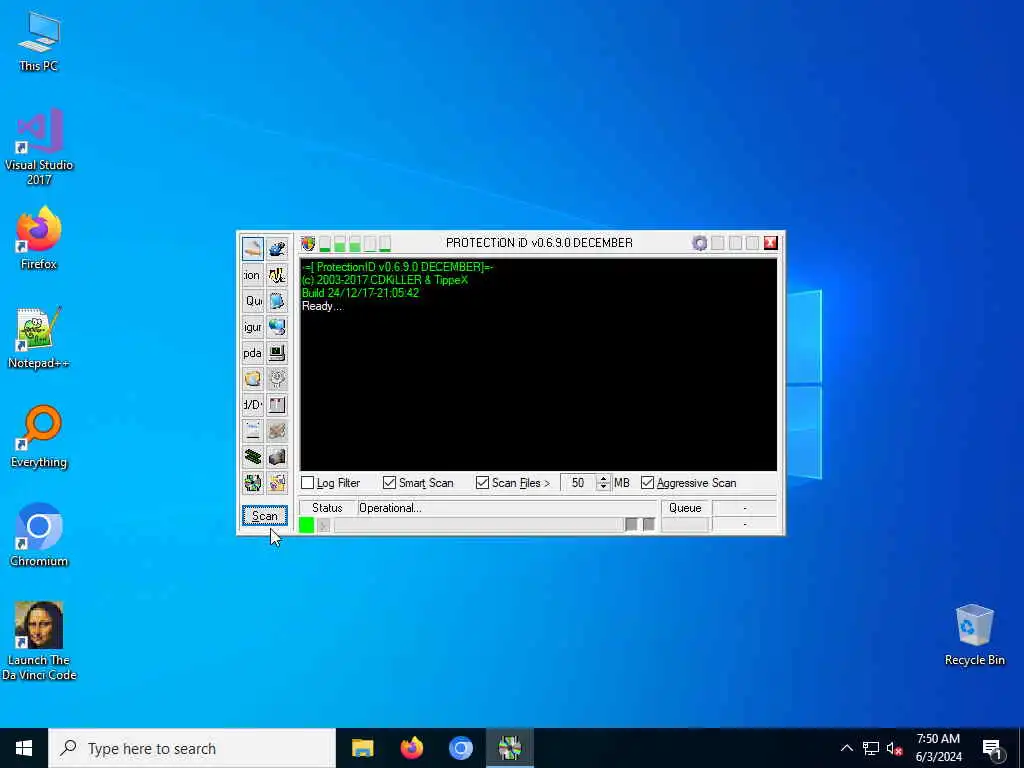The image size is (1024, 768).
Task: Click the taskbar search box
Action: [x=192, y=748]
